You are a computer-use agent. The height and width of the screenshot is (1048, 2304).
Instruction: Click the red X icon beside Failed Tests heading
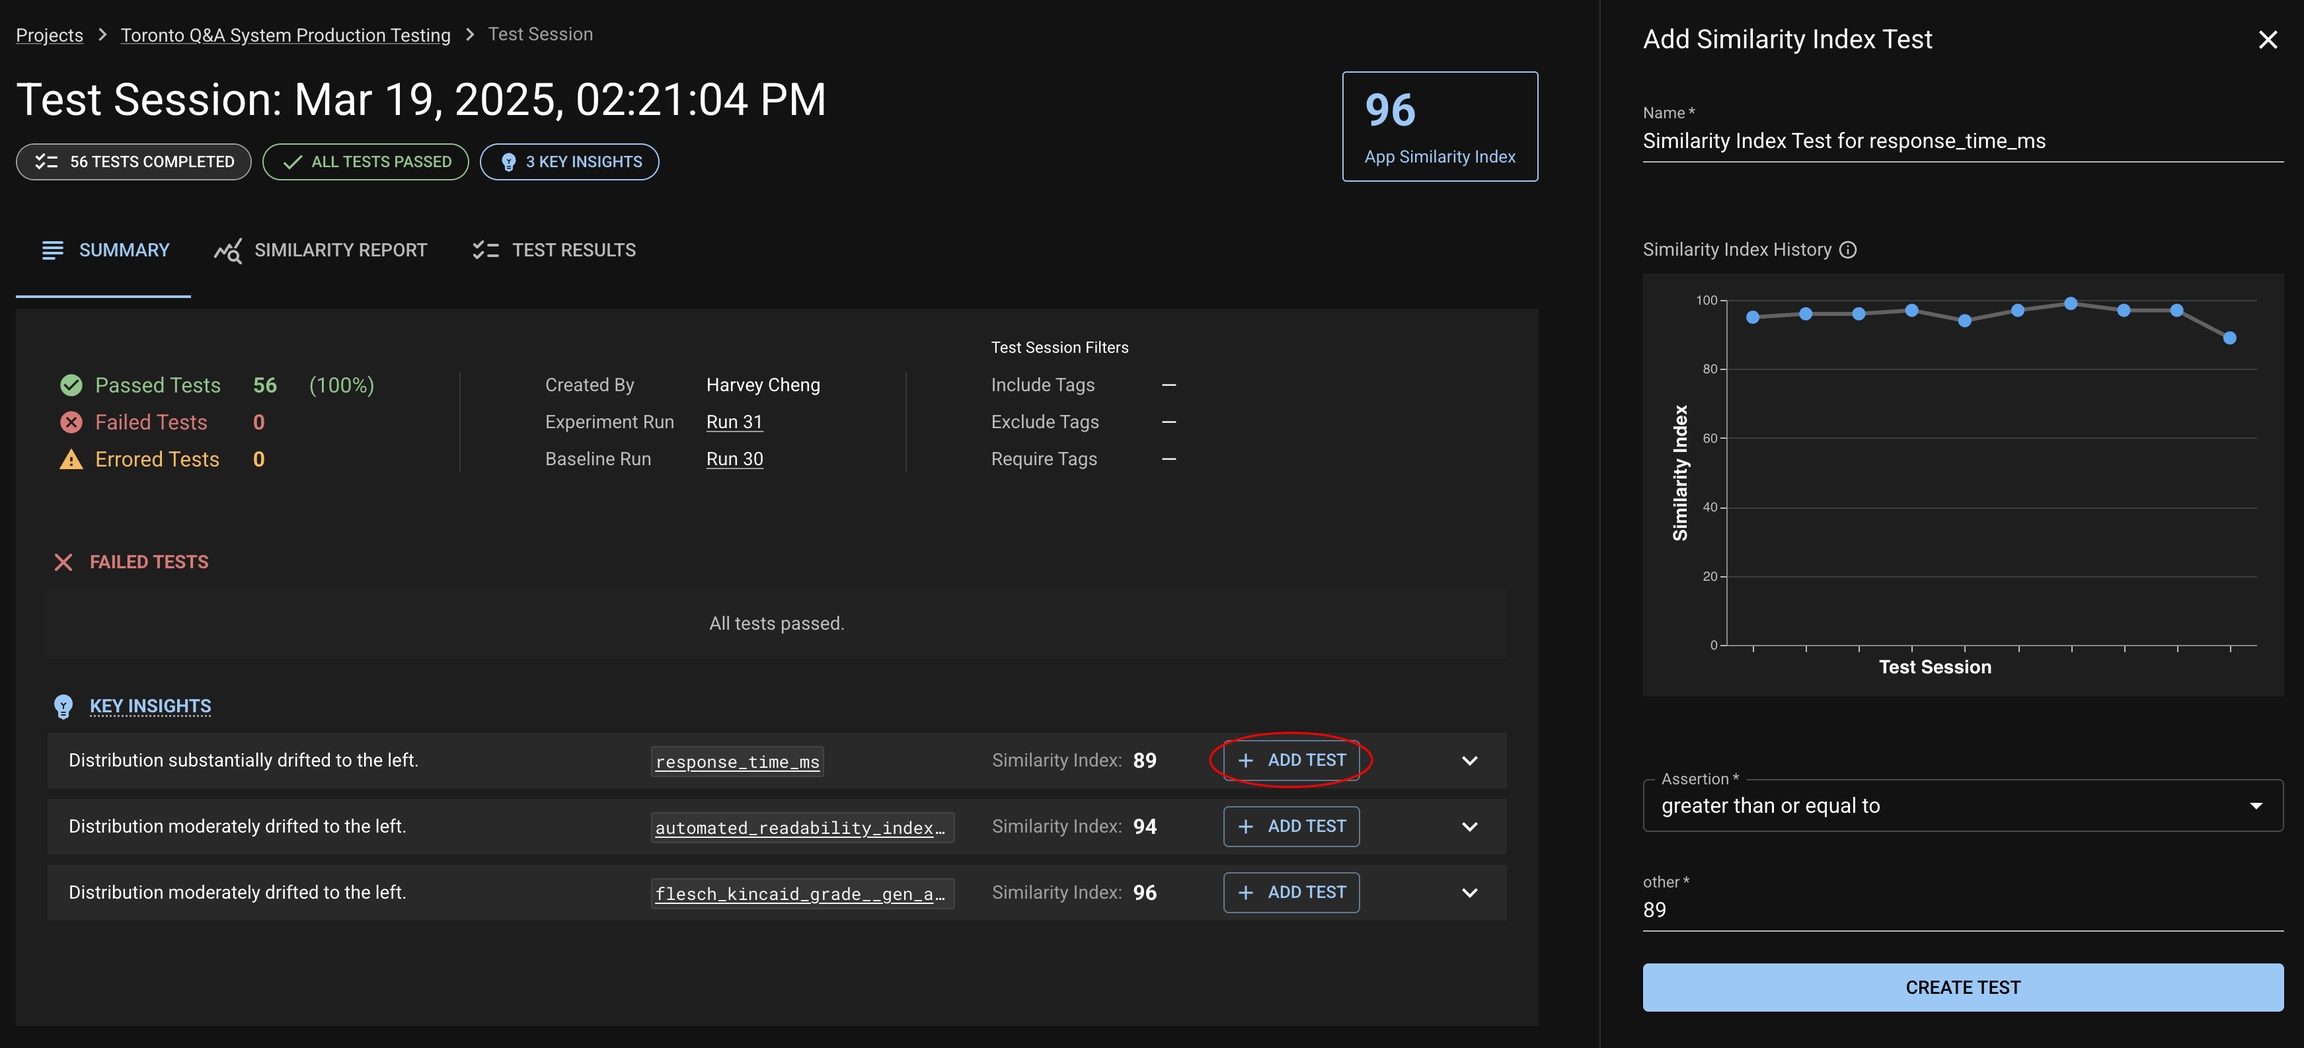coord(63,562)
